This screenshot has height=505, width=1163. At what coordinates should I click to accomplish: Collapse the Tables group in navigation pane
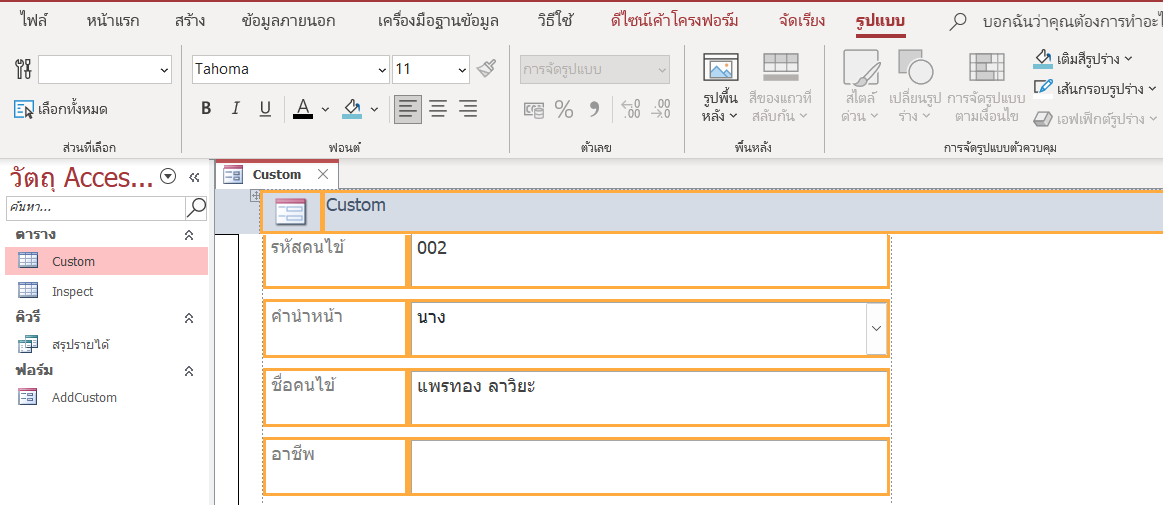coord(189,235)
